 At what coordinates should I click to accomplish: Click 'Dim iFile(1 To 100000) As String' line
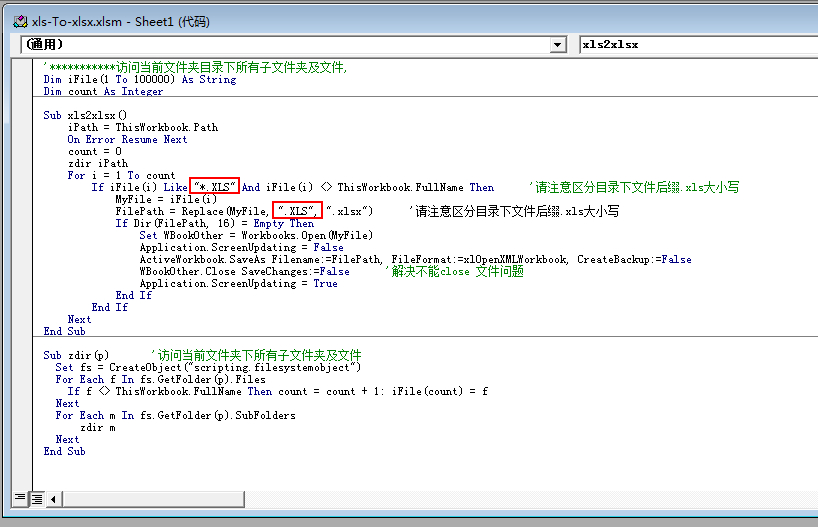(x=140, y=79)
